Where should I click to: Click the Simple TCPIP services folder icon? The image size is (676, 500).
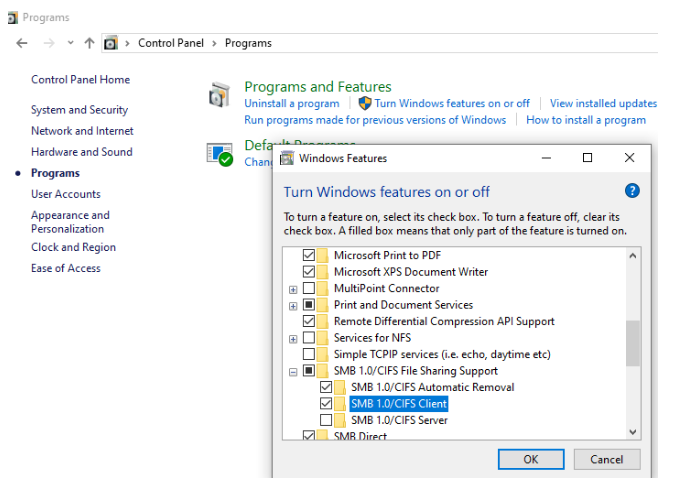point(322,354)
